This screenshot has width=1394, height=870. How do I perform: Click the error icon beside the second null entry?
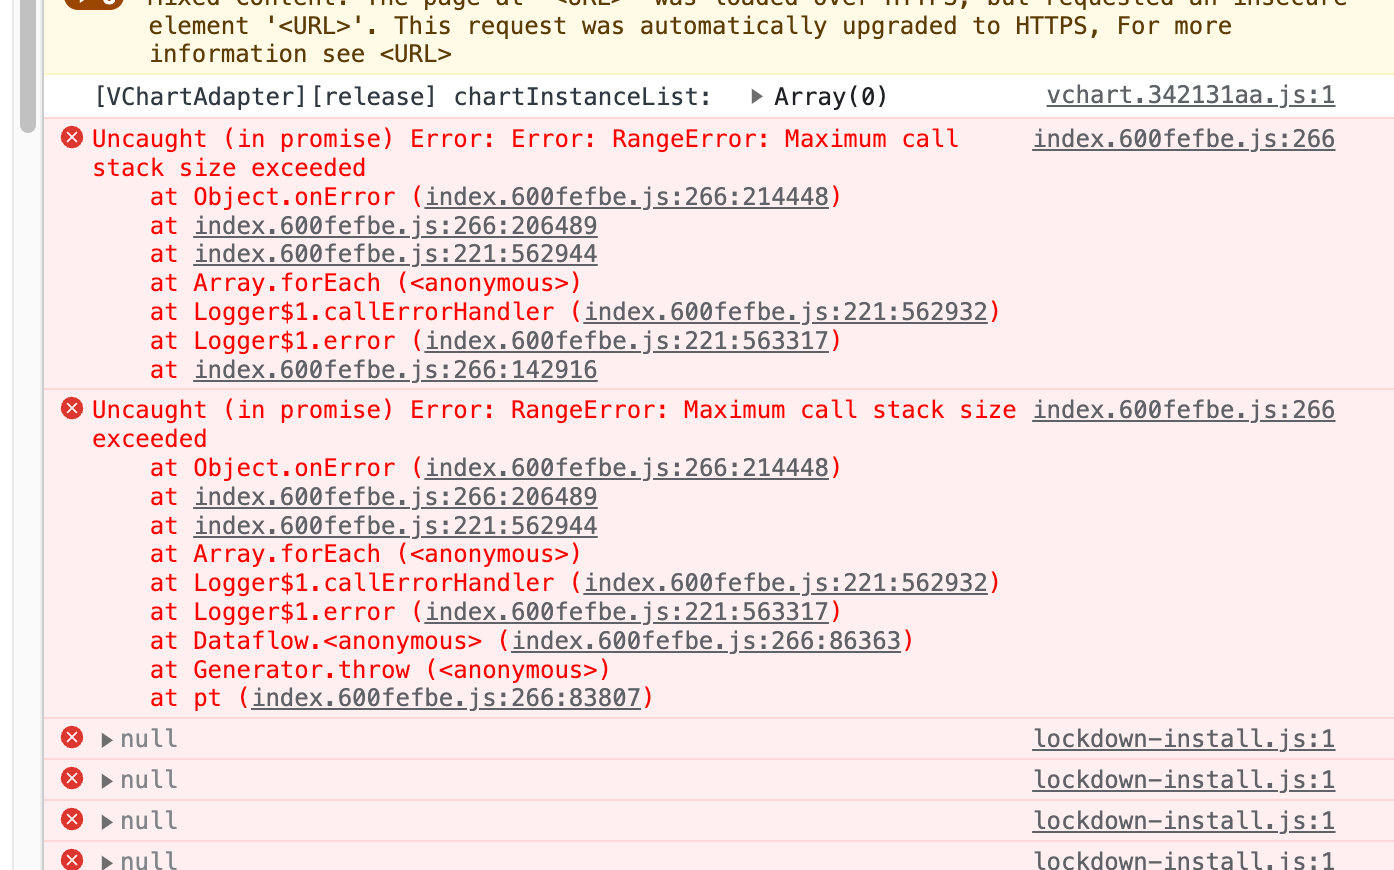pos(71,779)
